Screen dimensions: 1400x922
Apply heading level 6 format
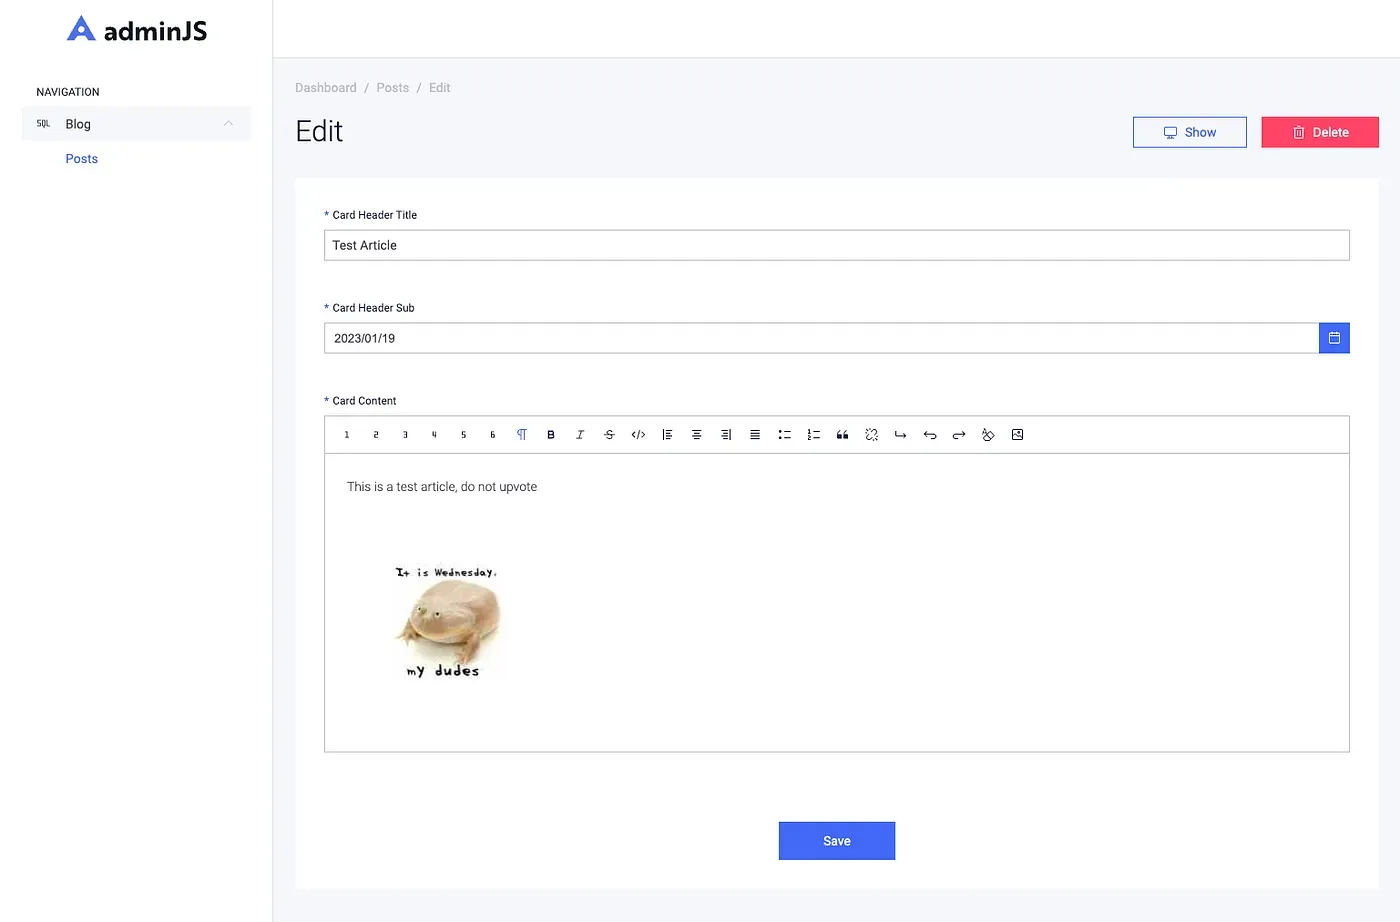click(492, 435)
